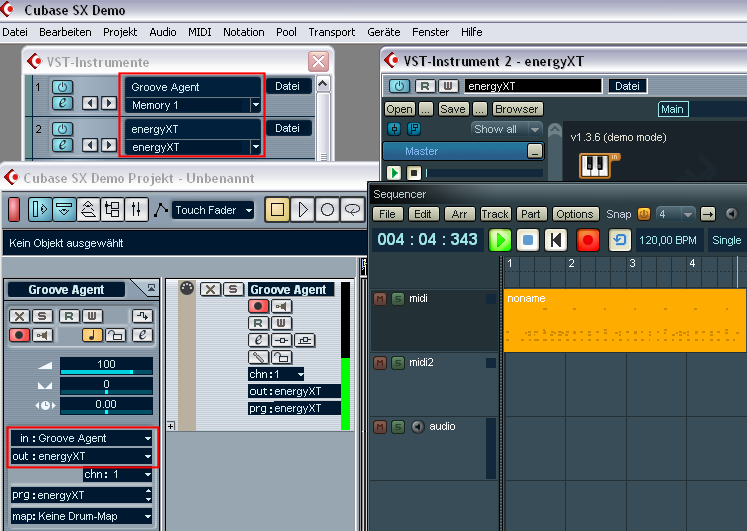Screen dimensions: 747x531
Task: Toggle bypass power in VST-Instrument 2 window
Action: (x=399, y=86)
